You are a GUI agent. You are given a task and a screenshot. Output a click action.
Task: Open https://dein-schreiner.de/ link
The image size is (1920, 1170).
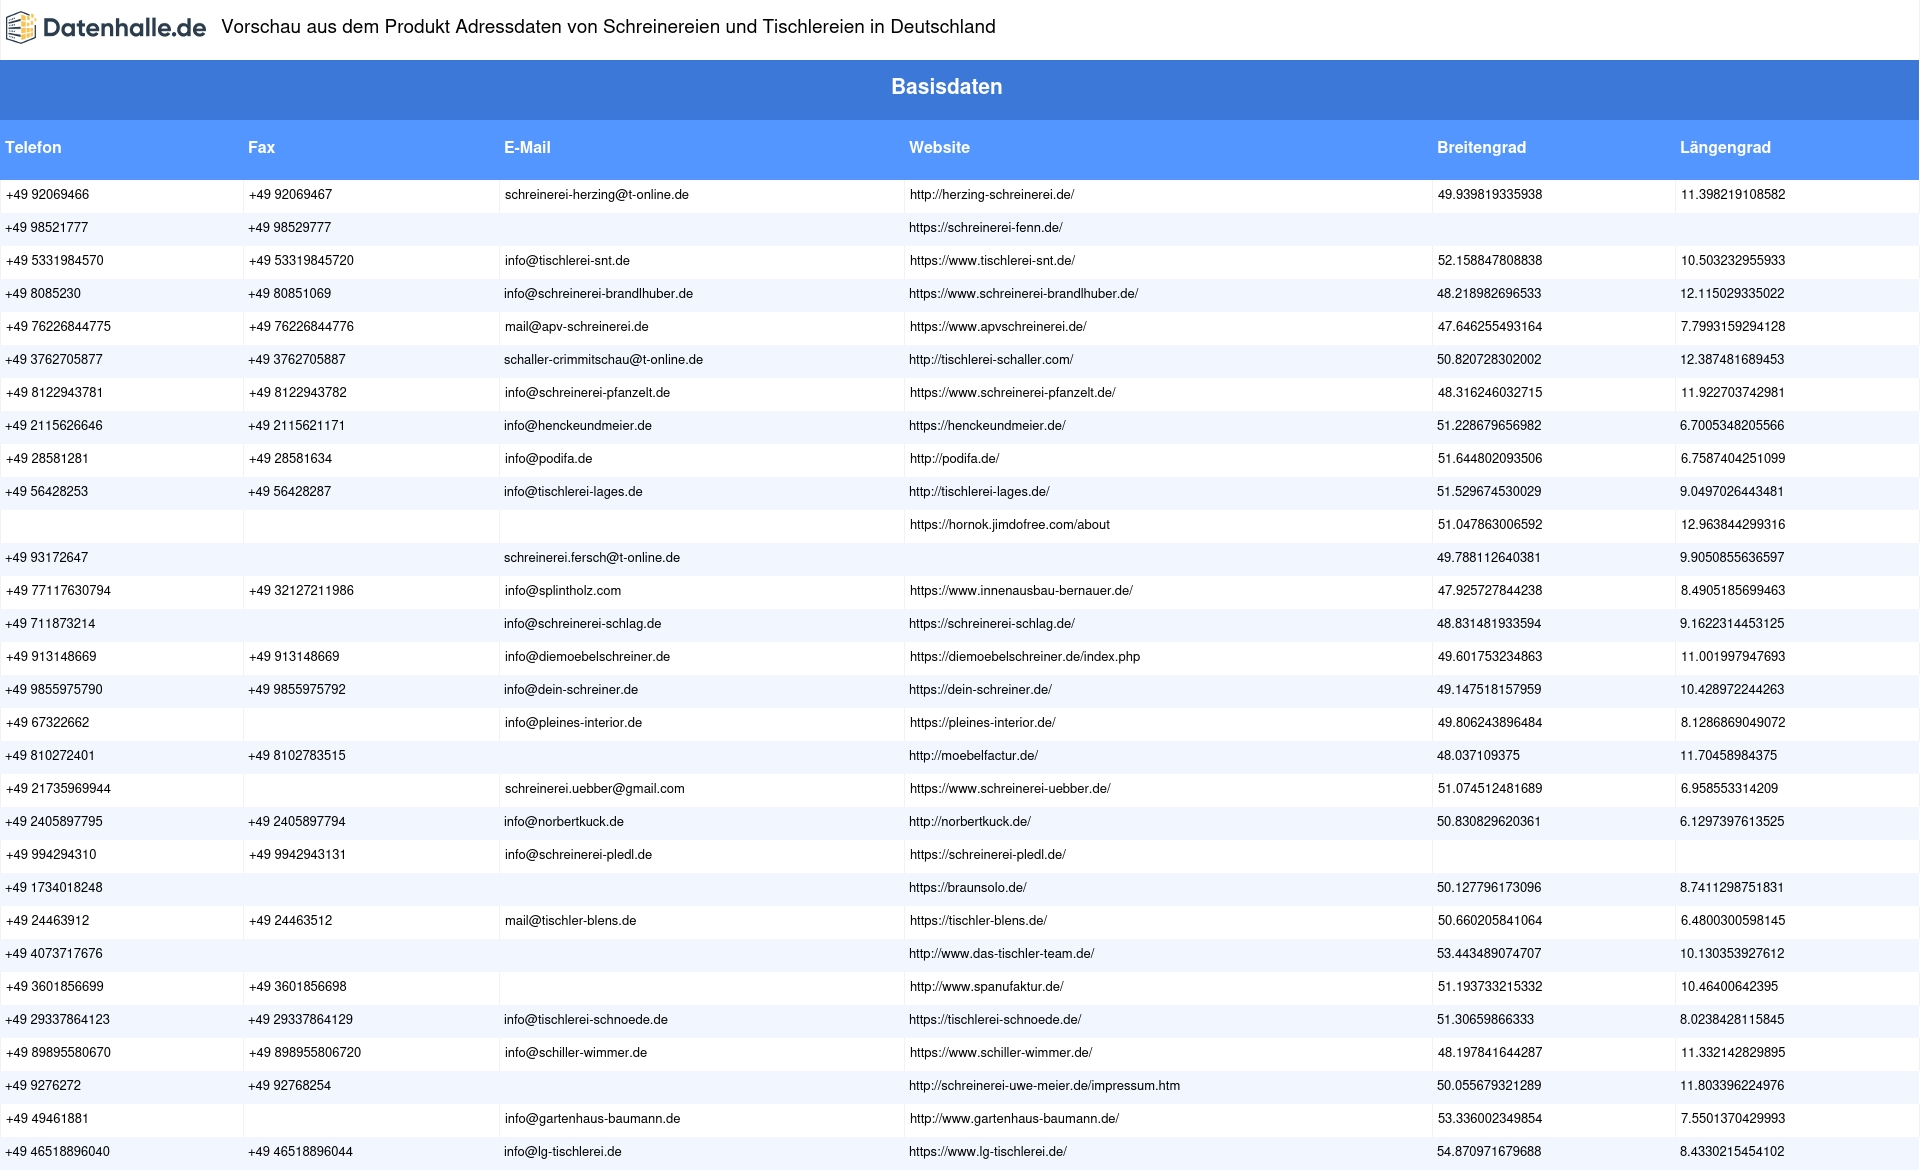click(x=980, y=690)
